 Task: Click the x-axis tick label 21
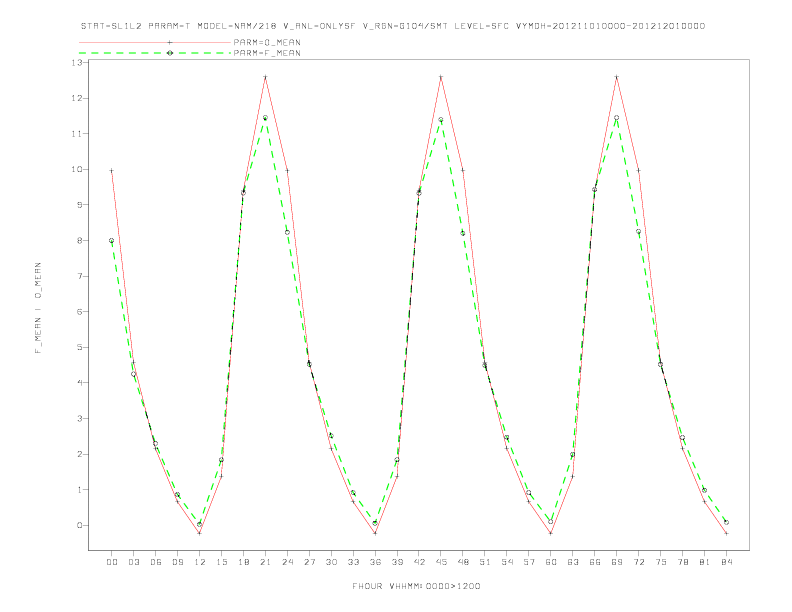[x=265, y=562]
